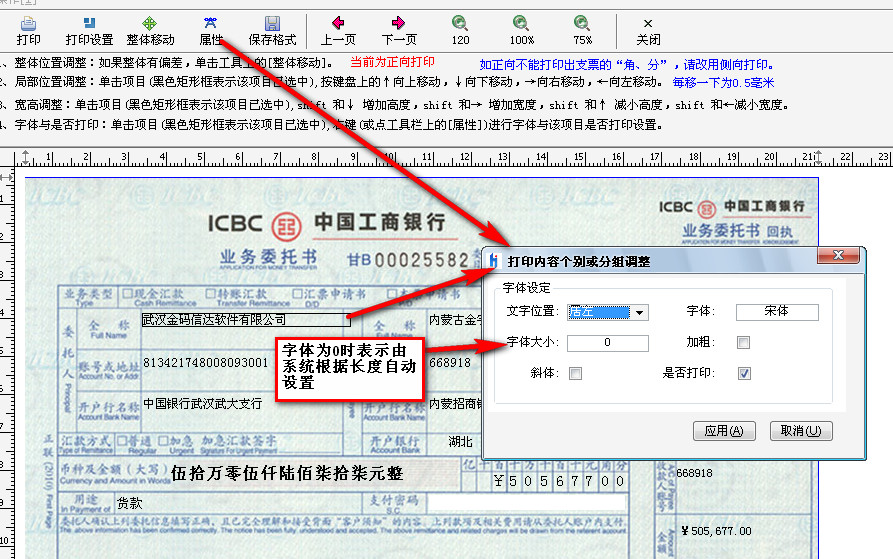Set zoom to 100%
This screenshot has width=893, height=559.
pyautogui.click(x=522, y=31)
